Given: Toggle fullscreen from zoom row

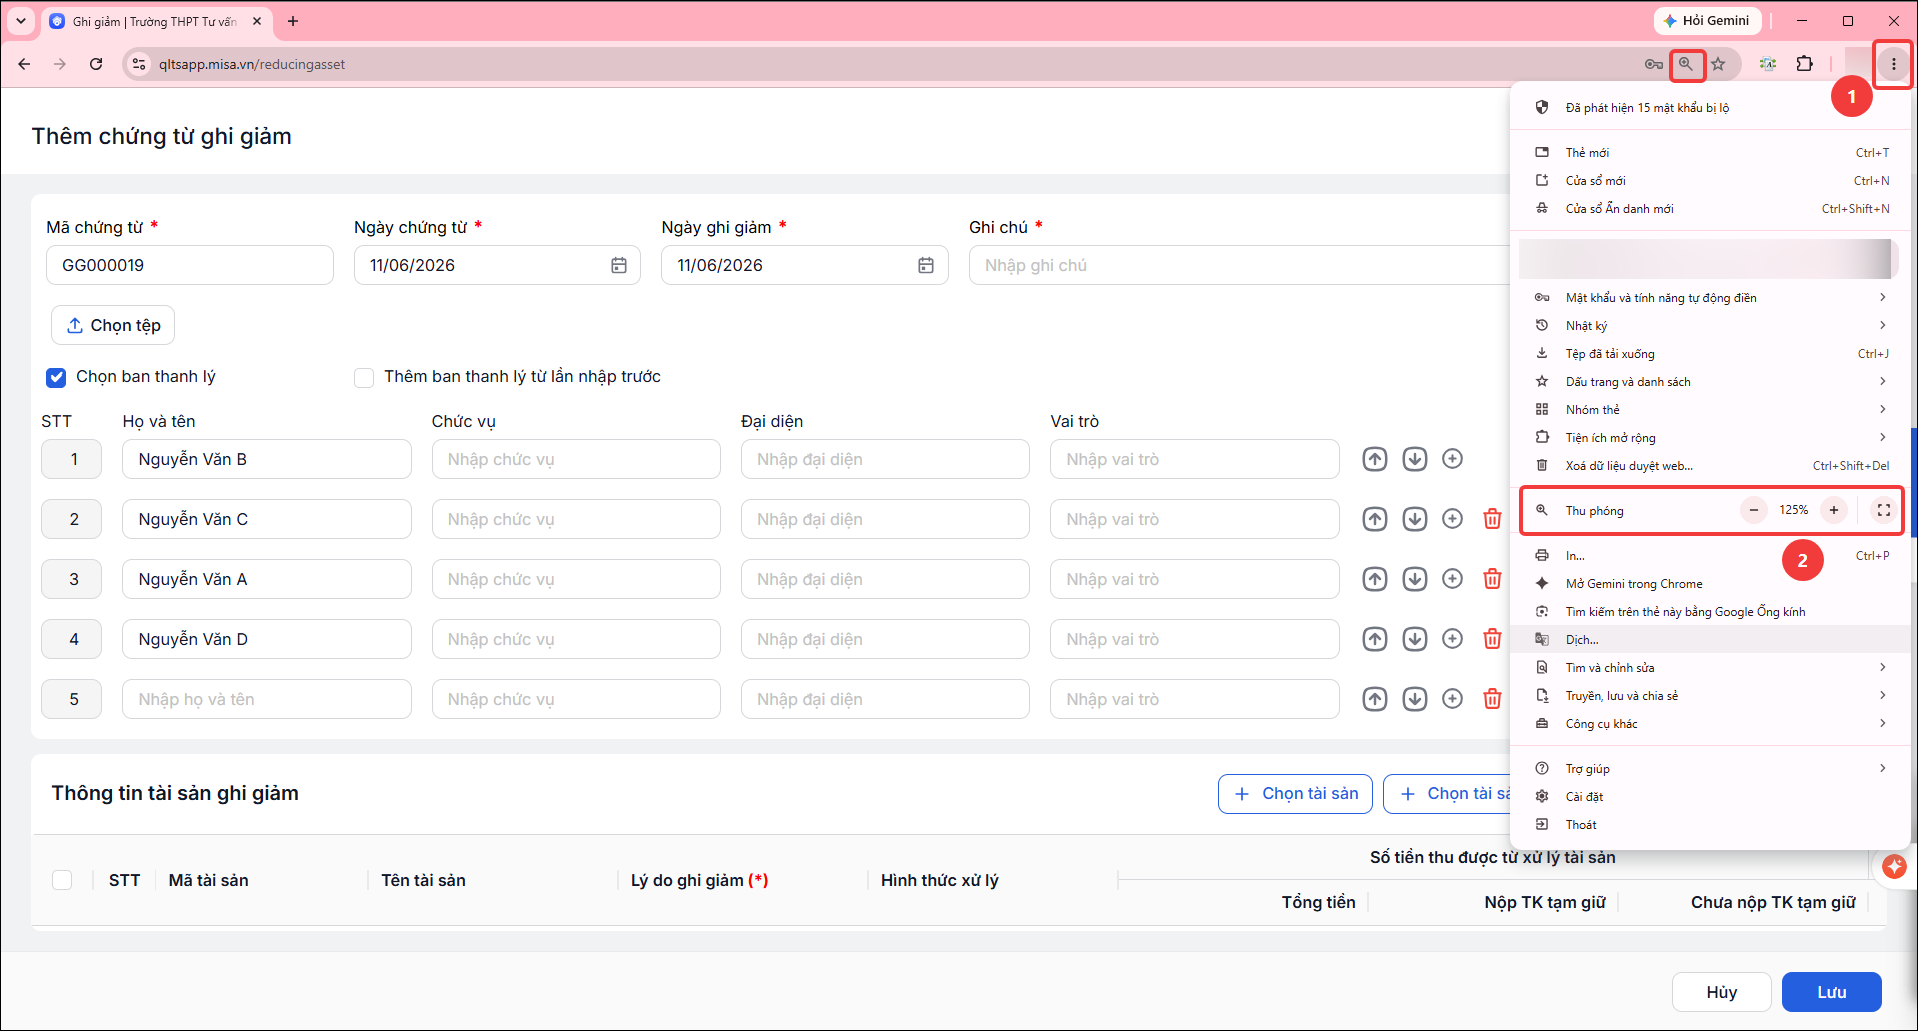Looking at the screenshot, I should coord(1884,510).
